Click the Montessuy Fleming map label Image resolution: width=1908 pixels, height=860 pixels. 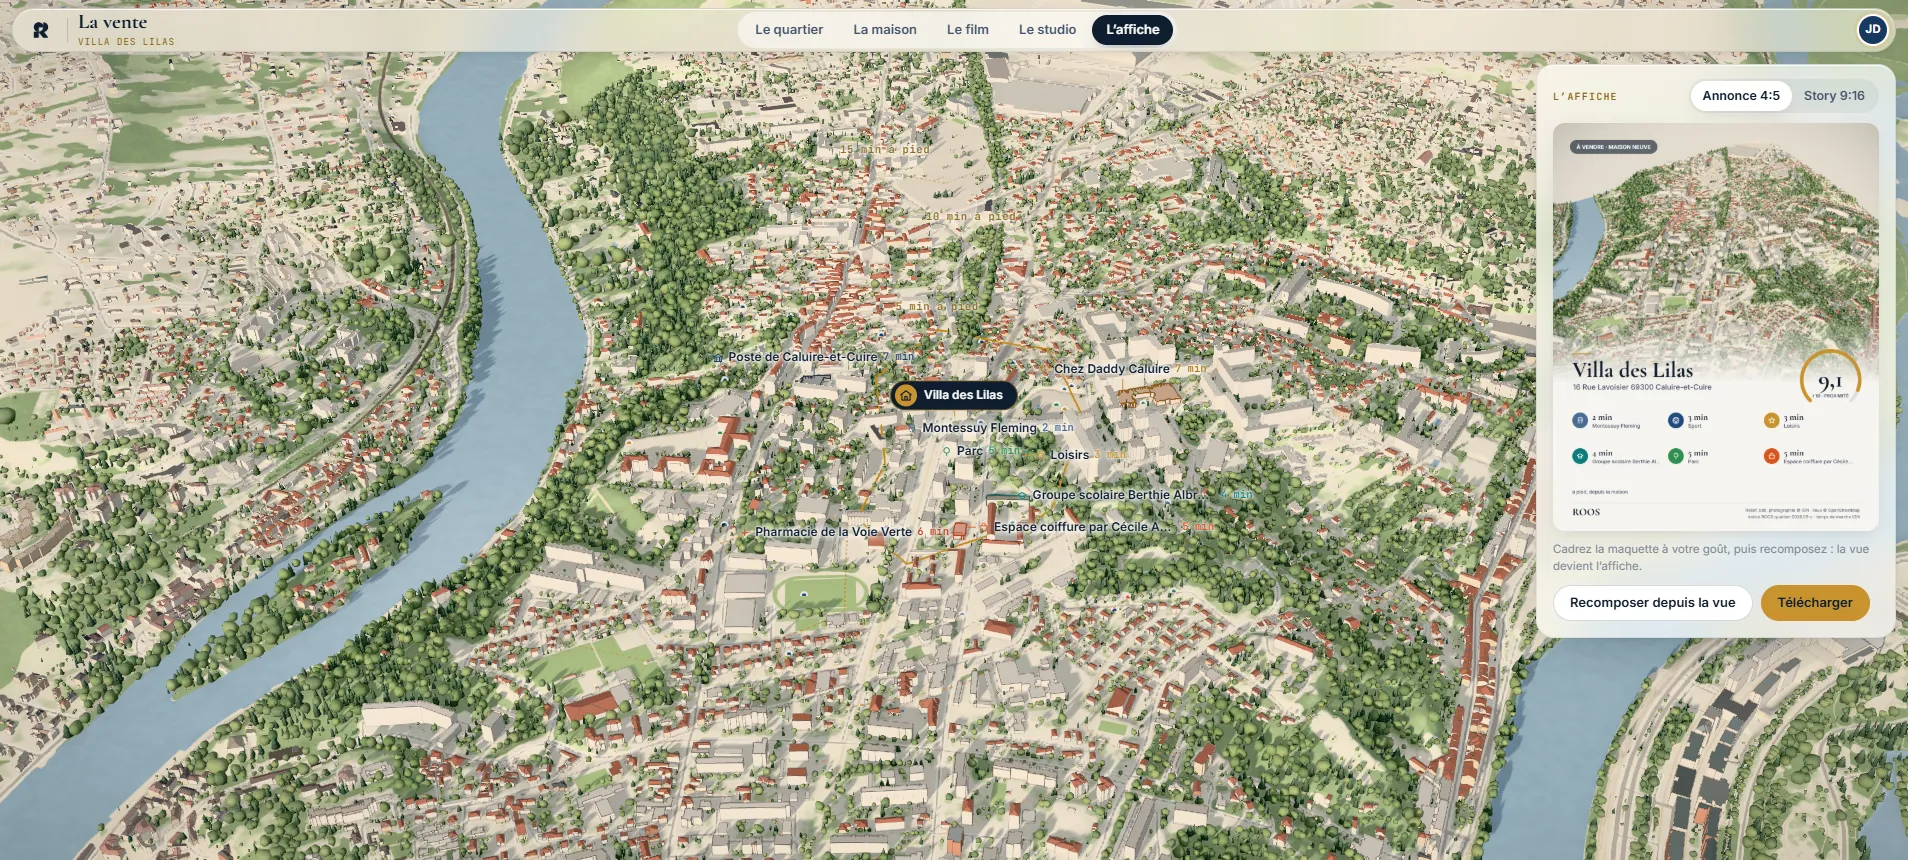click(x=979, y=428)
